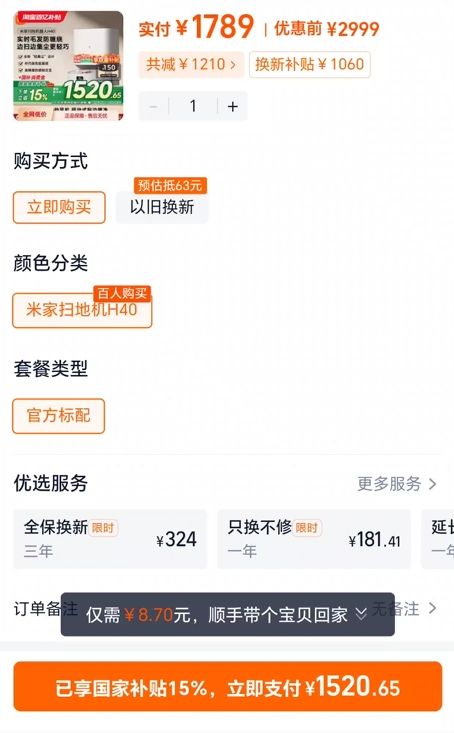
Task: Choose 米家扫地机H40 color category
Action: pos(82,310)
